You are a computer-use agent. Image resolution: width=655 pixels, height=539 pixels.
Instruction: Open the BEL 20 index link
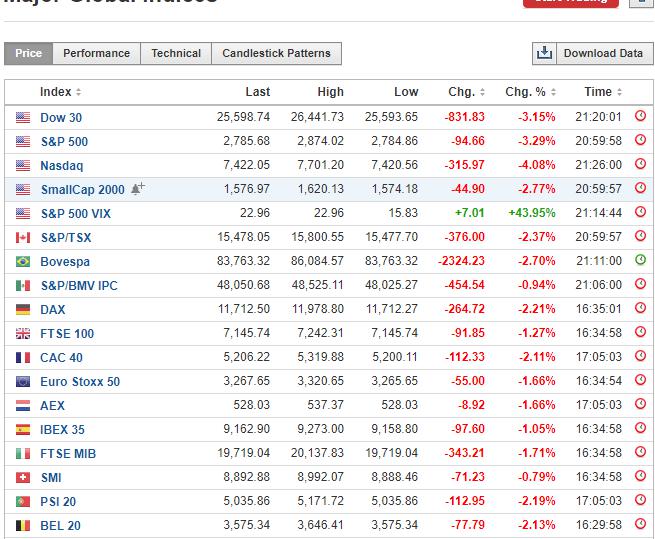pyautogui.click(x=60, y=526)
